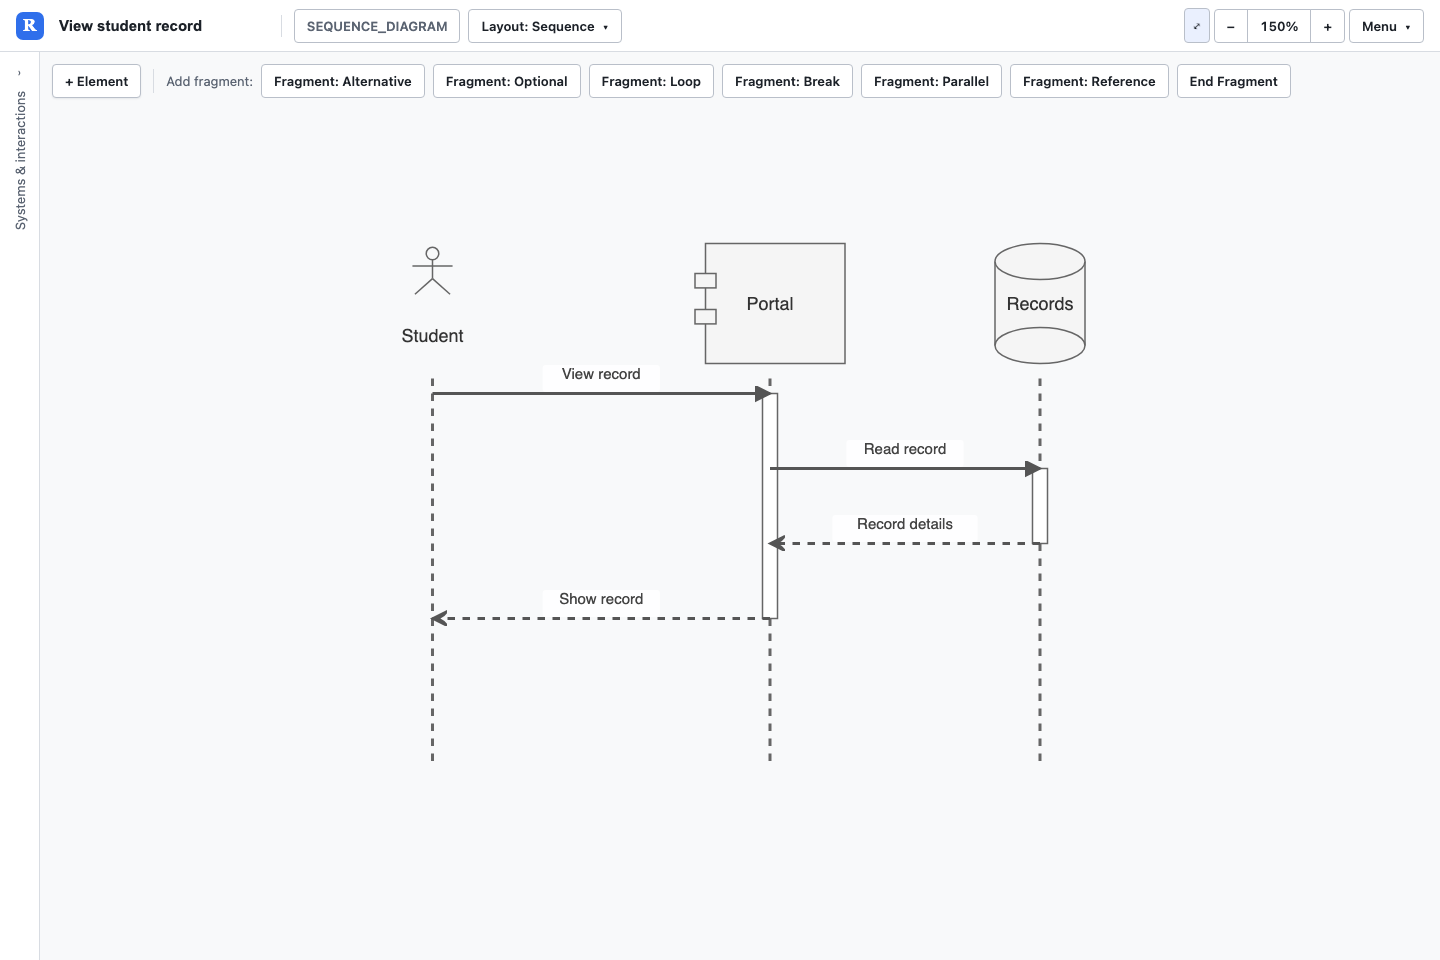
Task: Select the View record message label
Action: pyautogui.click(x=601, y=374)
